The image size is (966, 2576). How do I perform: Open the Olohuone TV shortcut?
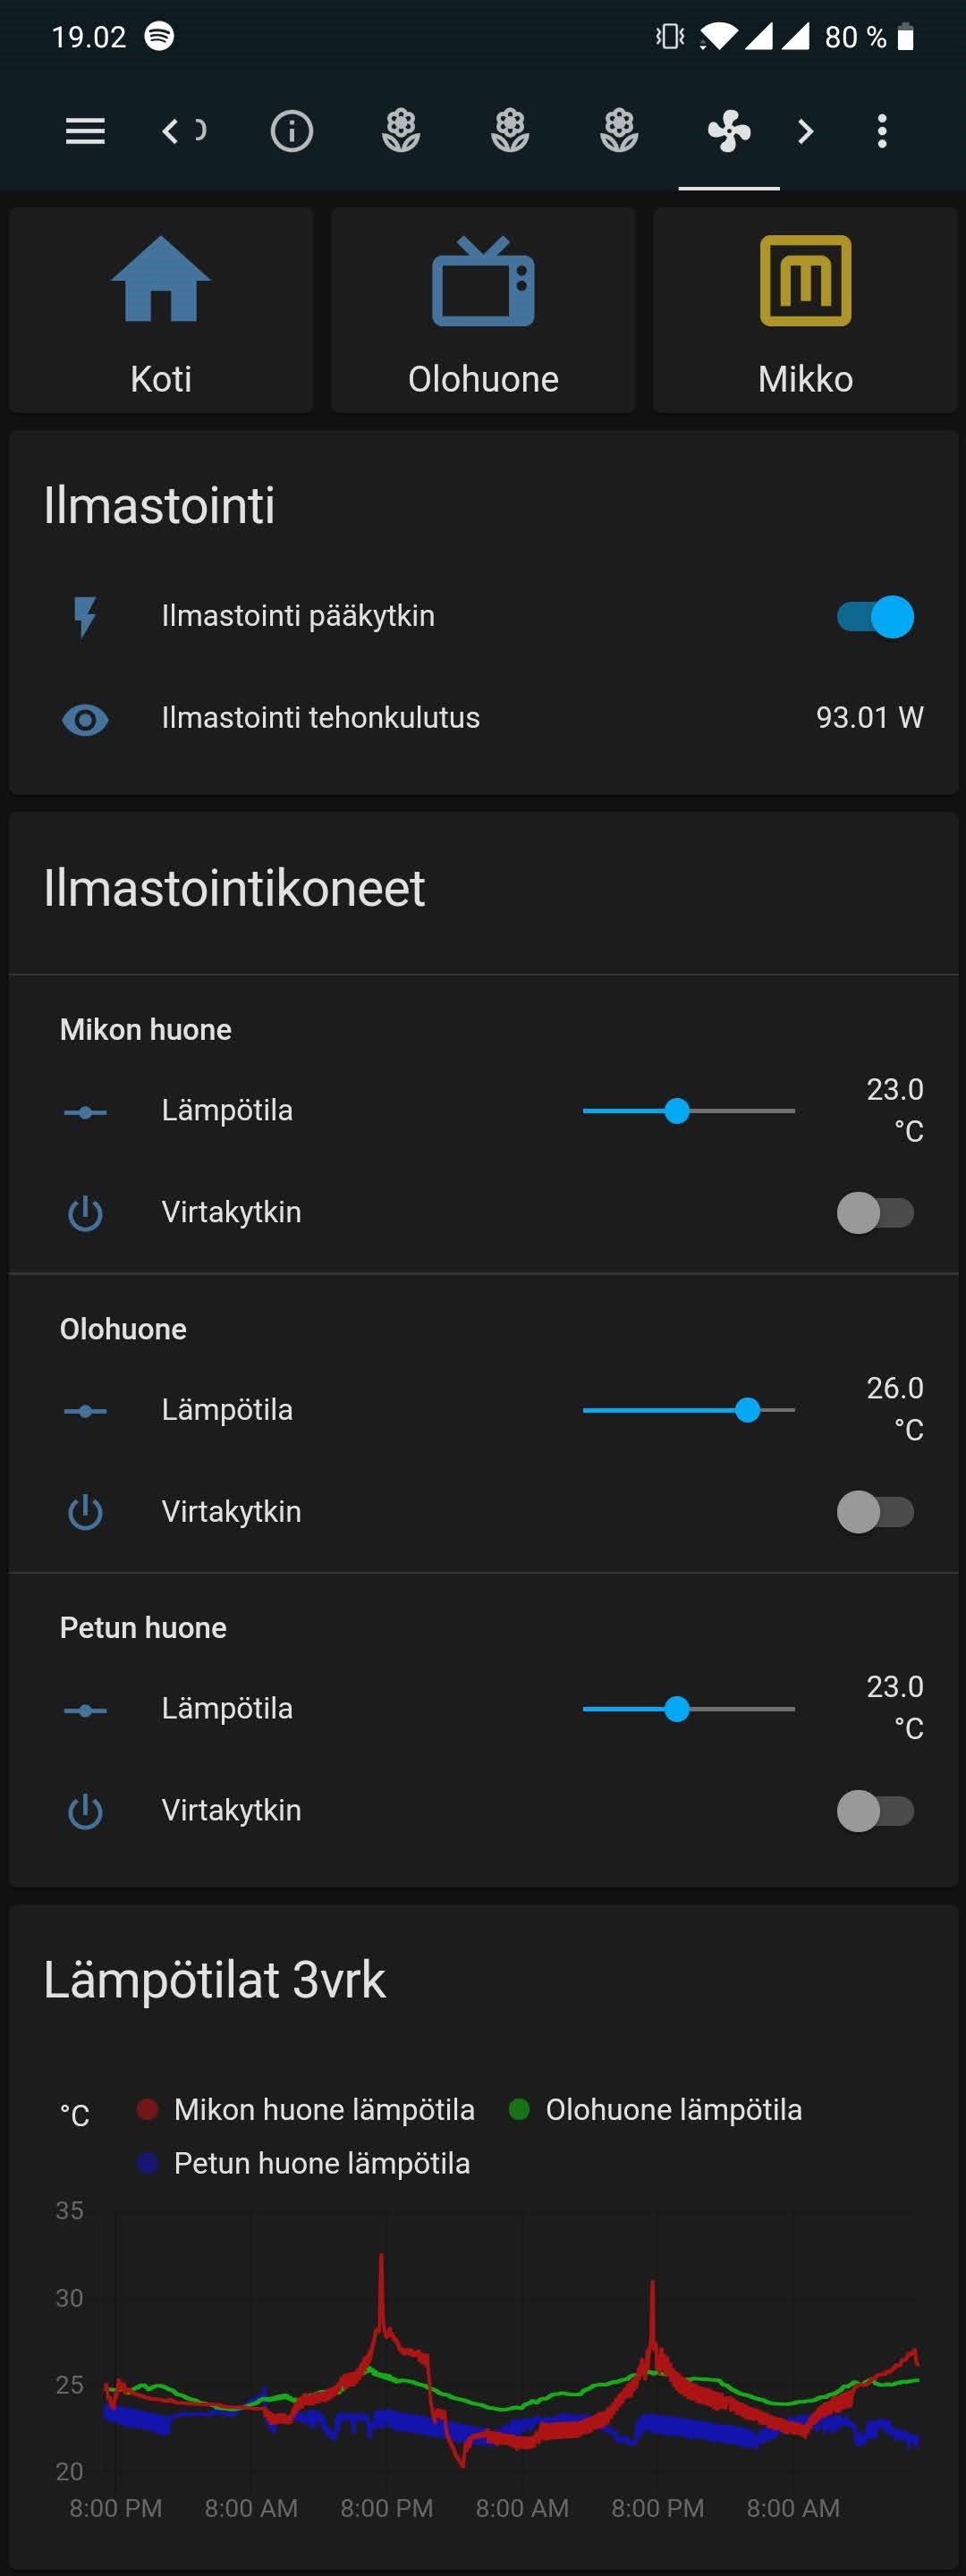[483, 310]
